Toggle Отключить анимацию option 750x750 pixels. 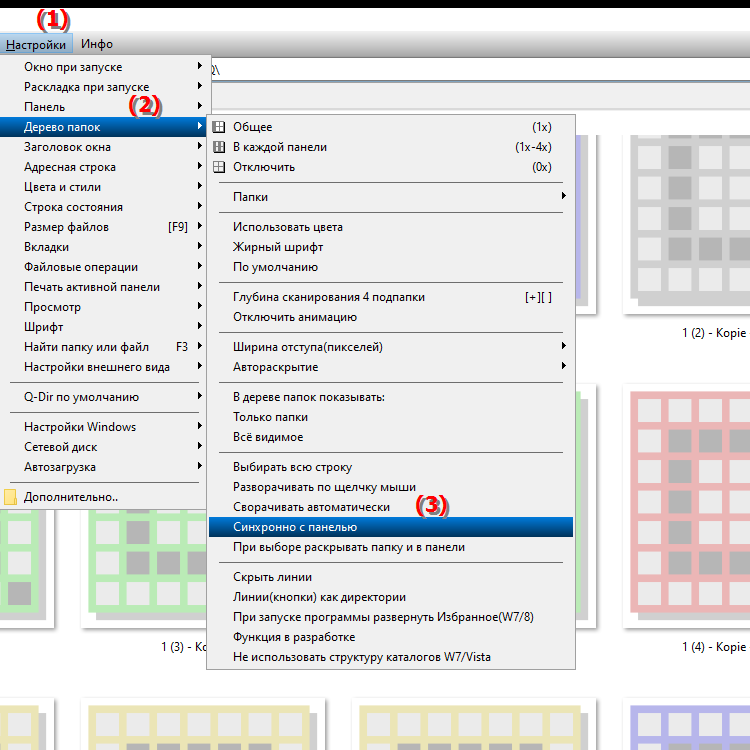click(x=391, y=317)
